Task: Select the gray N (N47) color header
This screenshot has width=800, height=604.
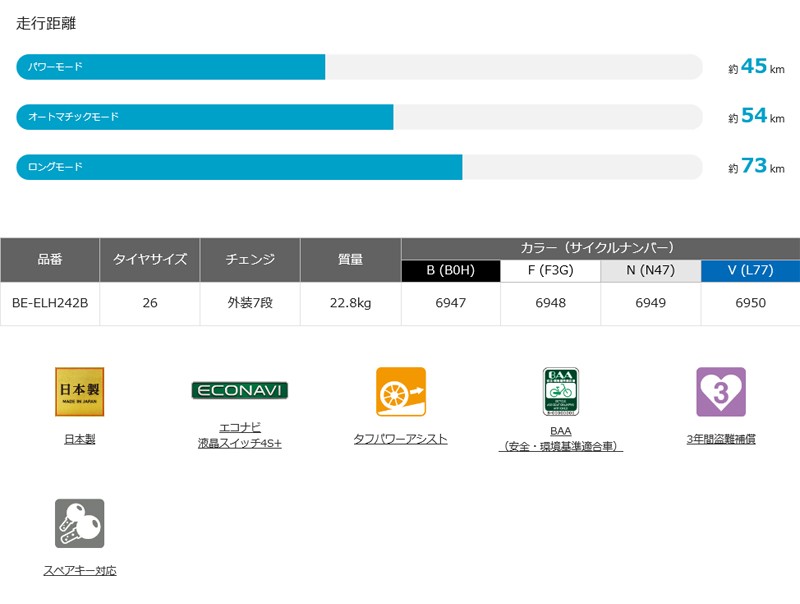Action: pyautogui.click(x=650, y=271)
